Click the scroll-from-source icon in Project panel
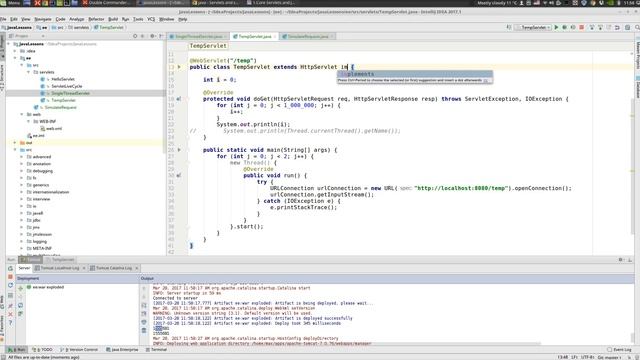The height and width of the screenshot is (360, 640). coord(135,36)
